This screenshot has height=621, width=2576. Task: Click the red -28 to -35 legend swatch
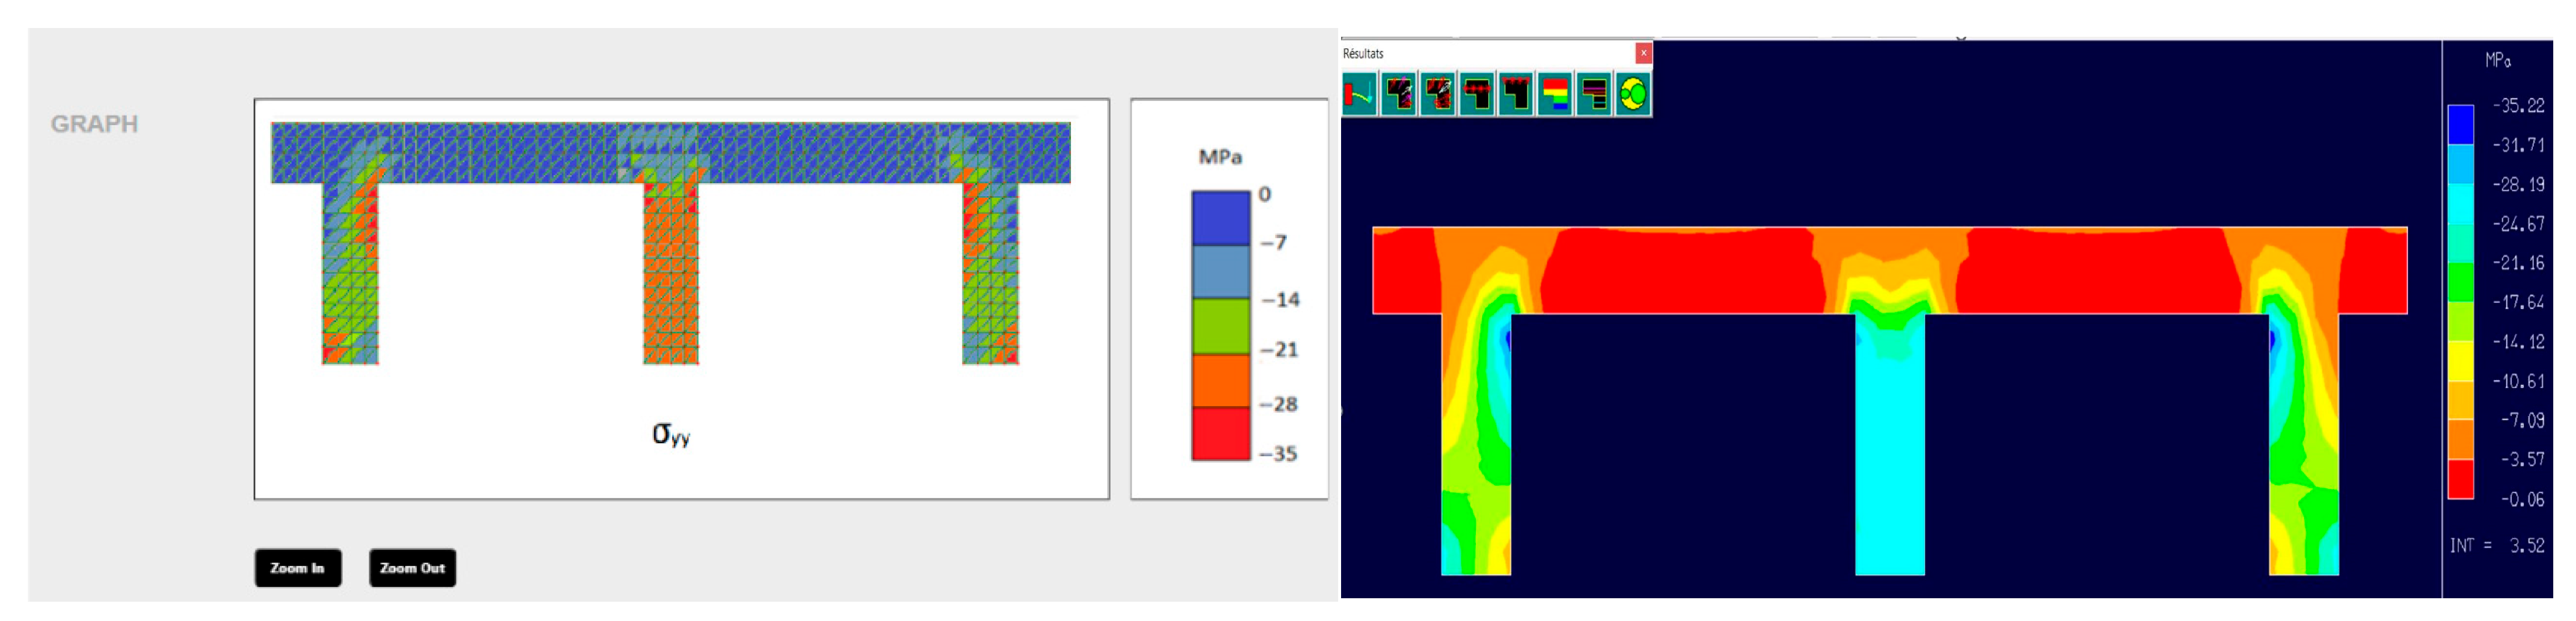click(x=1220, y=433)
